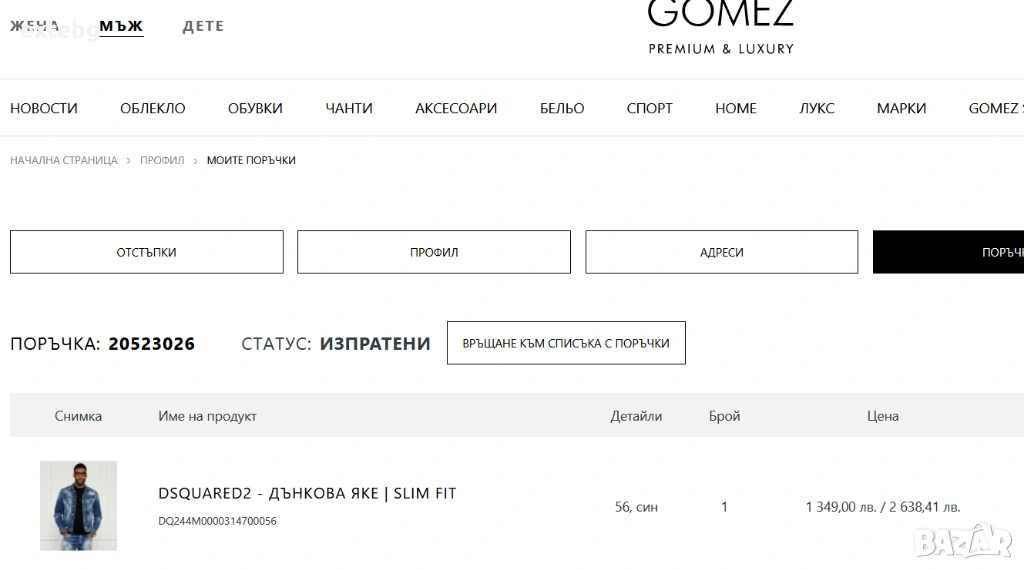The width and height of the screenshot is (1024, 570).
Task: Browse the БЕЛЬО category
Action: [562, 108]
